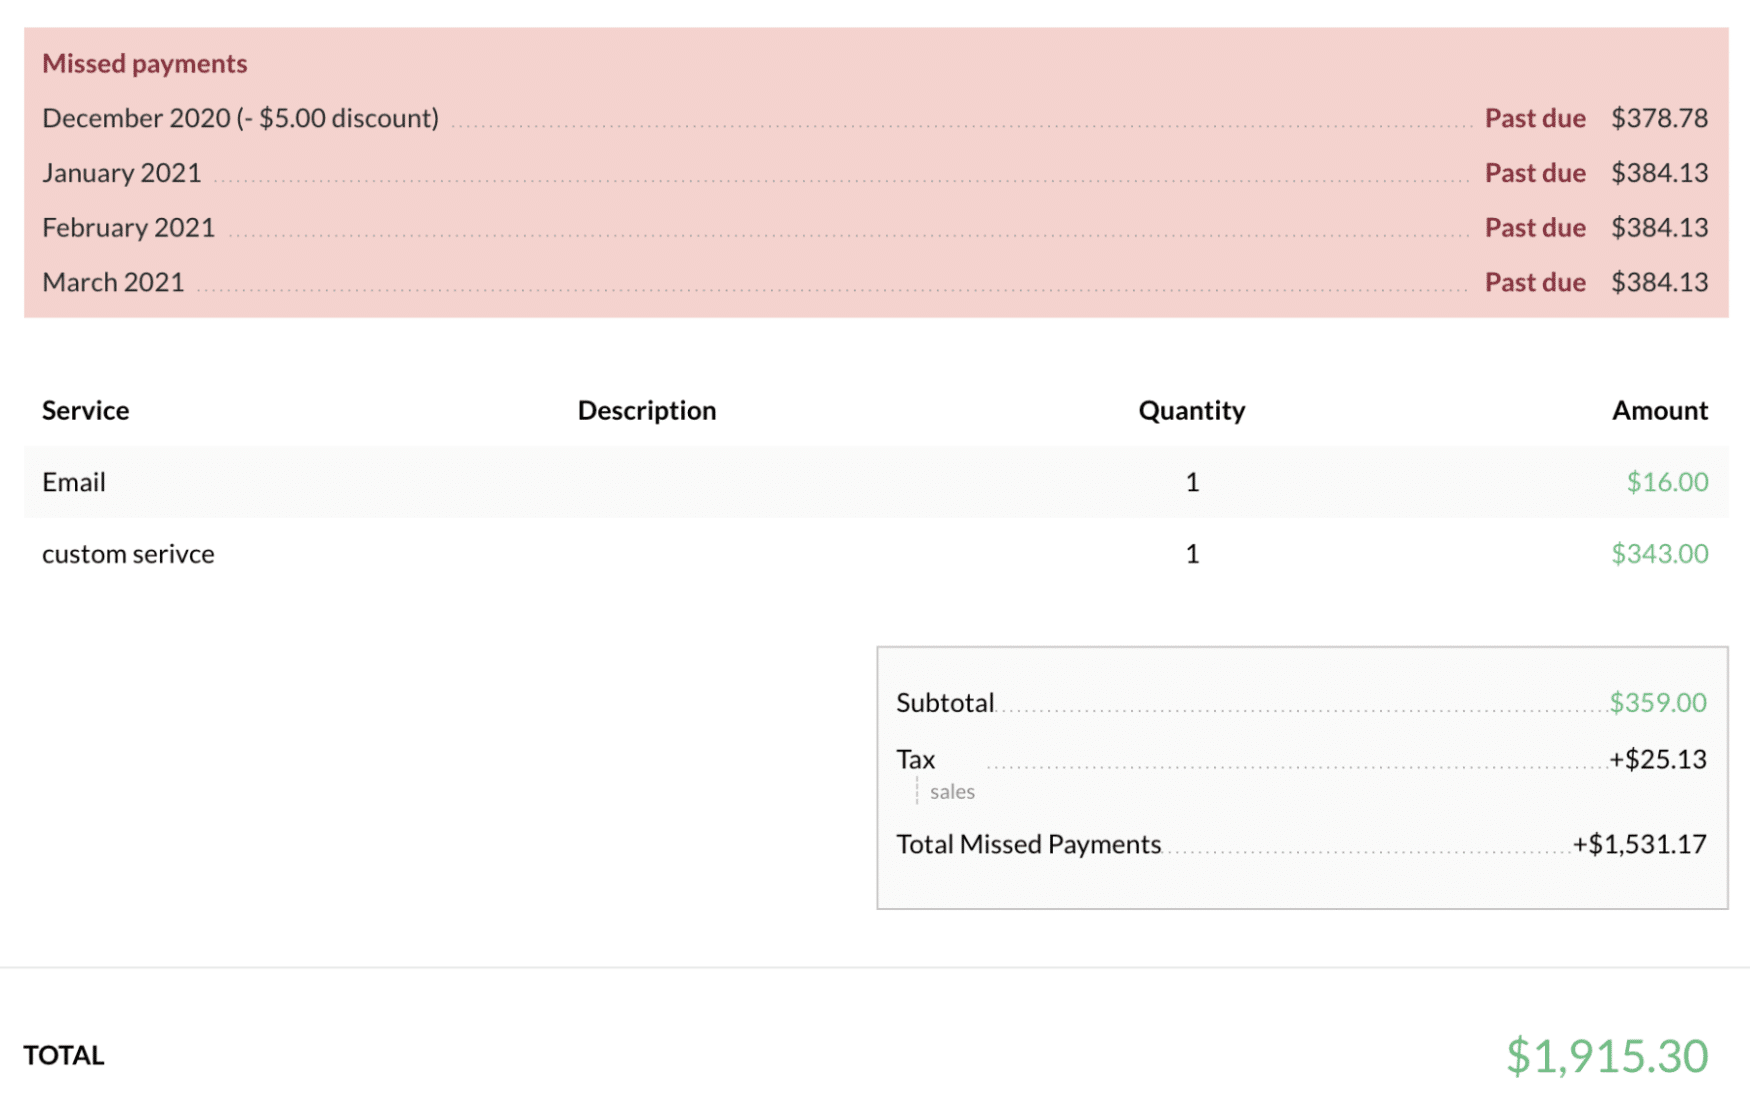Click Past due status for March 2021

coord(1534,283)
